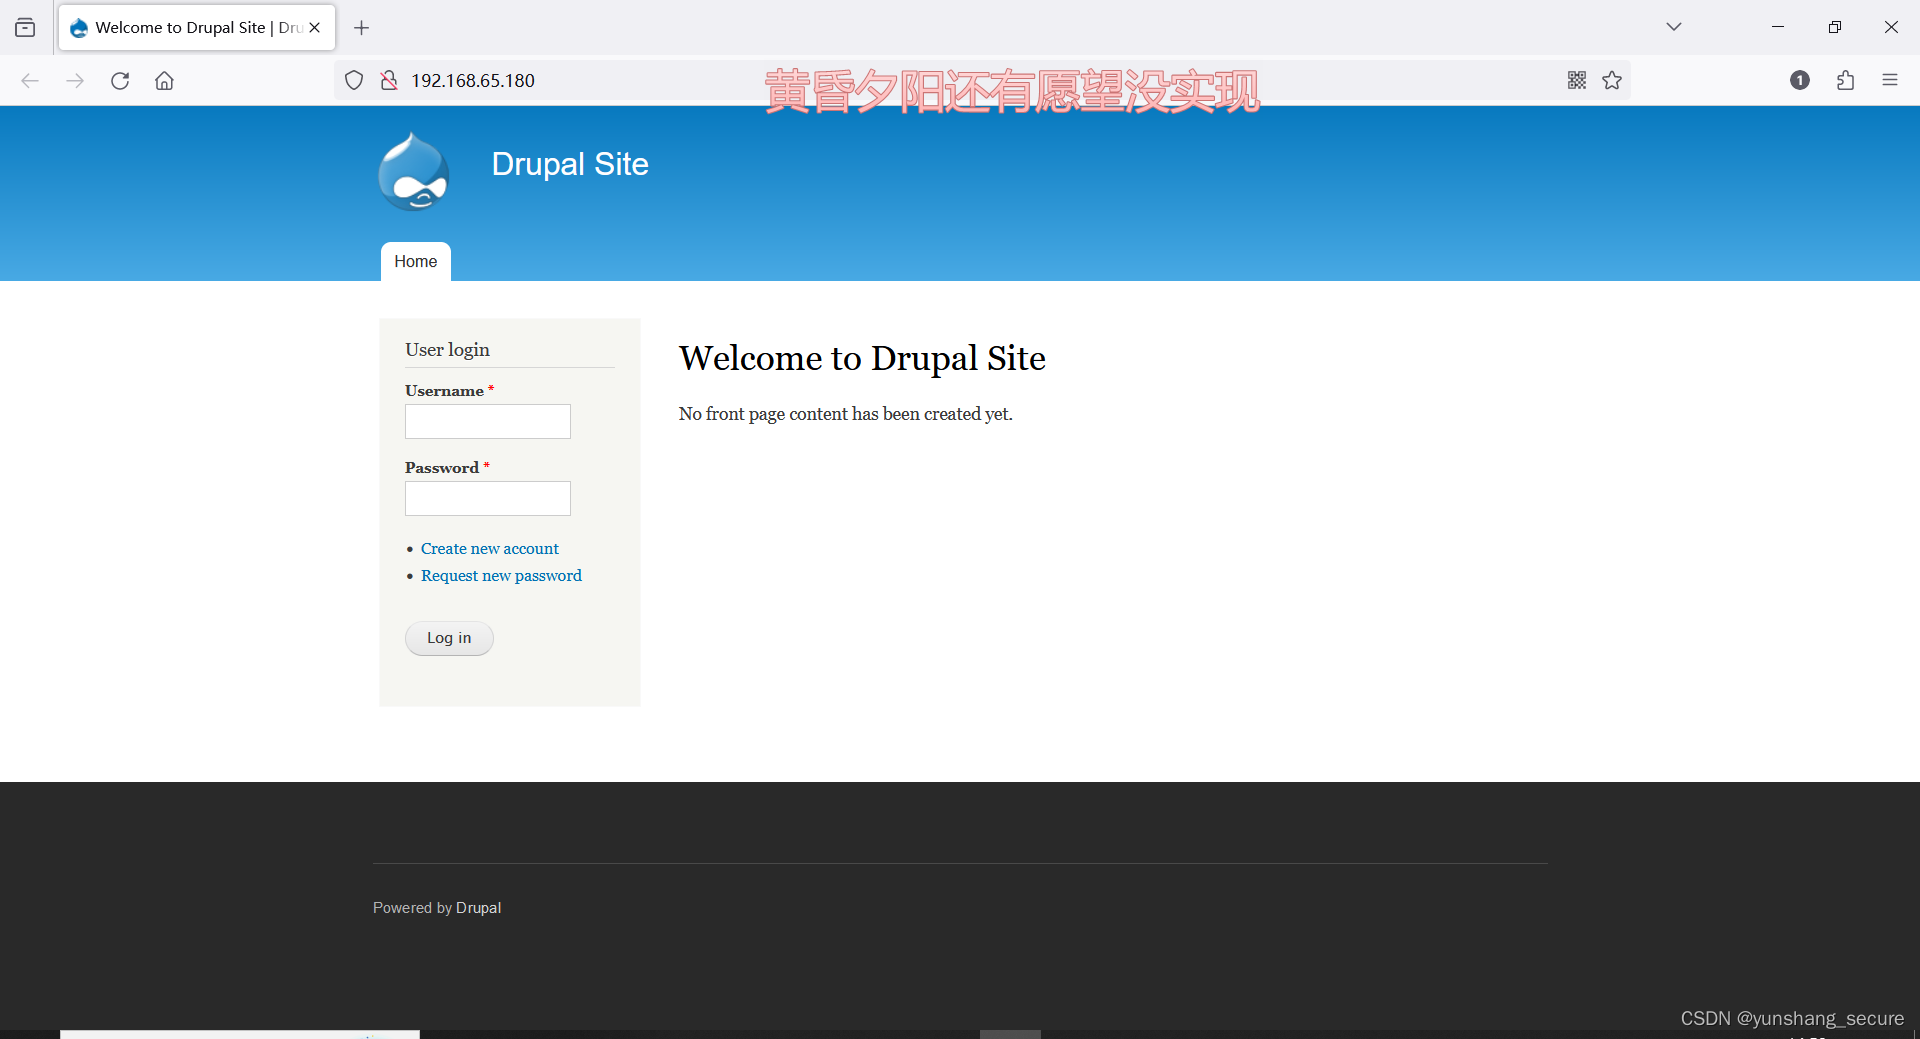1920x1039 pixels.
Task: Open the browser home page
Action: pos(165,81)
